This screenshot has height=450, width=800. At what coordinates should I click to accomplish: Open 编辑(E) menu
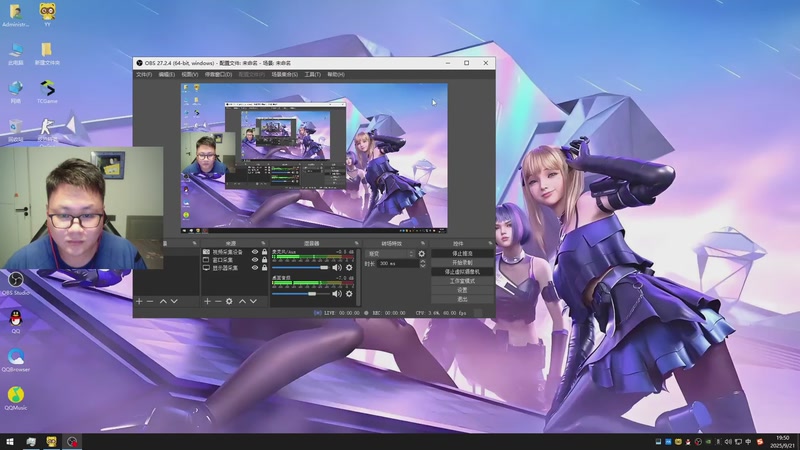coord(166,74)
